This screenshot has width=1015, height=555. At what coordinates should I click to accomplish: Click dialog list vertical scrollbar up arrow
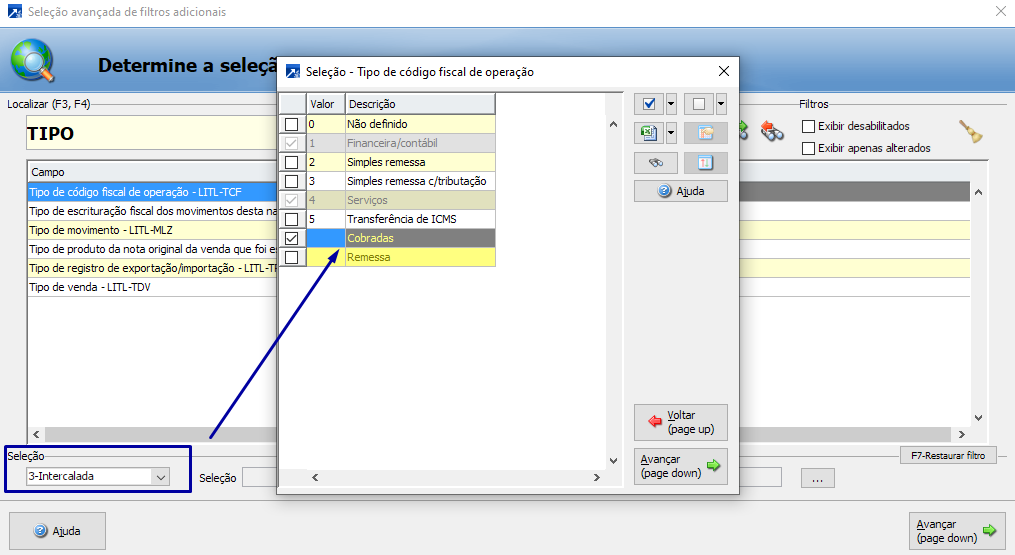tap(614, 124)
